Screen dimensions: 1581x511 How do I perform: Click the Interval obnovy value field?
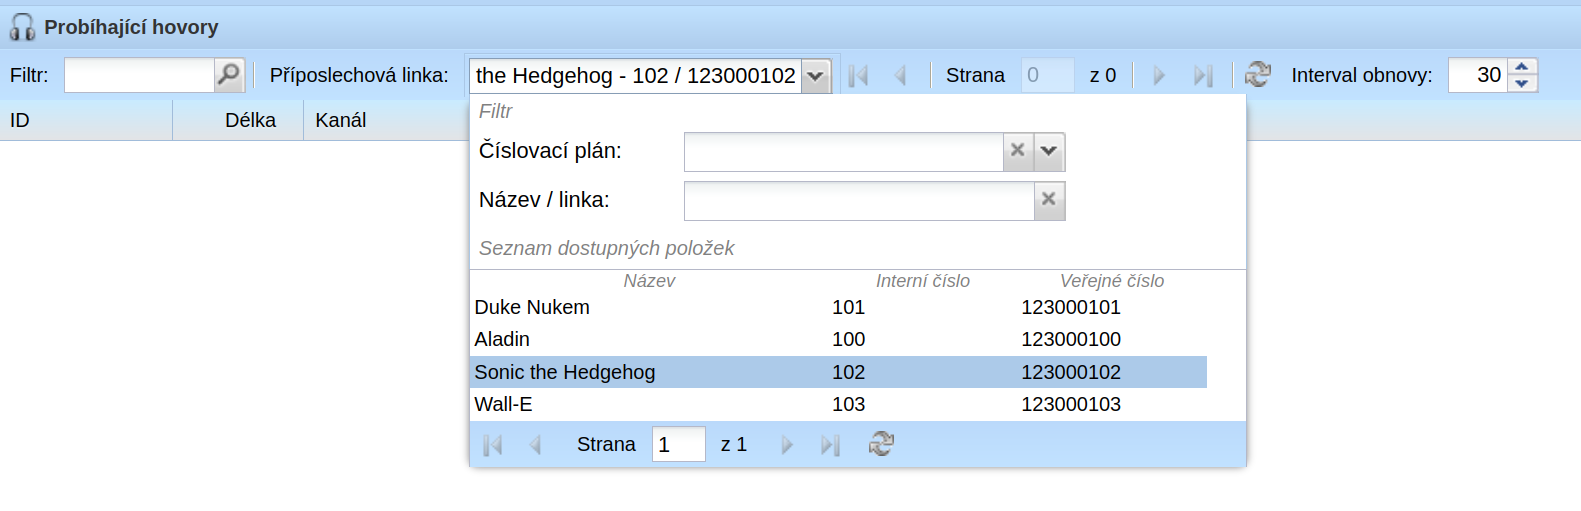[x=1478, y=75]
